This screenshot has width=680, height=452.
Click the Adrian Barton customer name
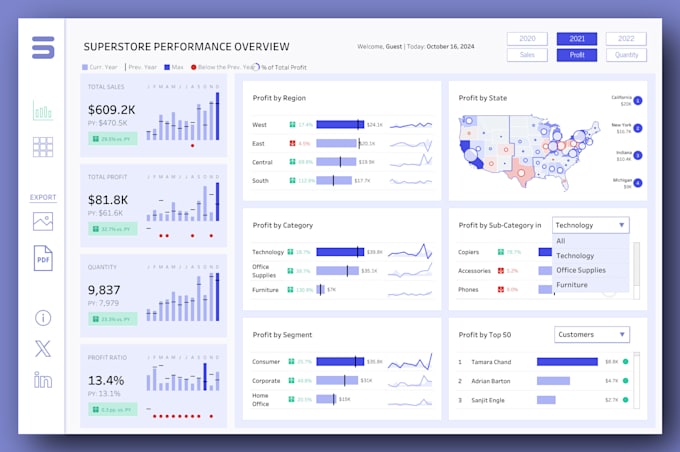(x=490, y=381)
